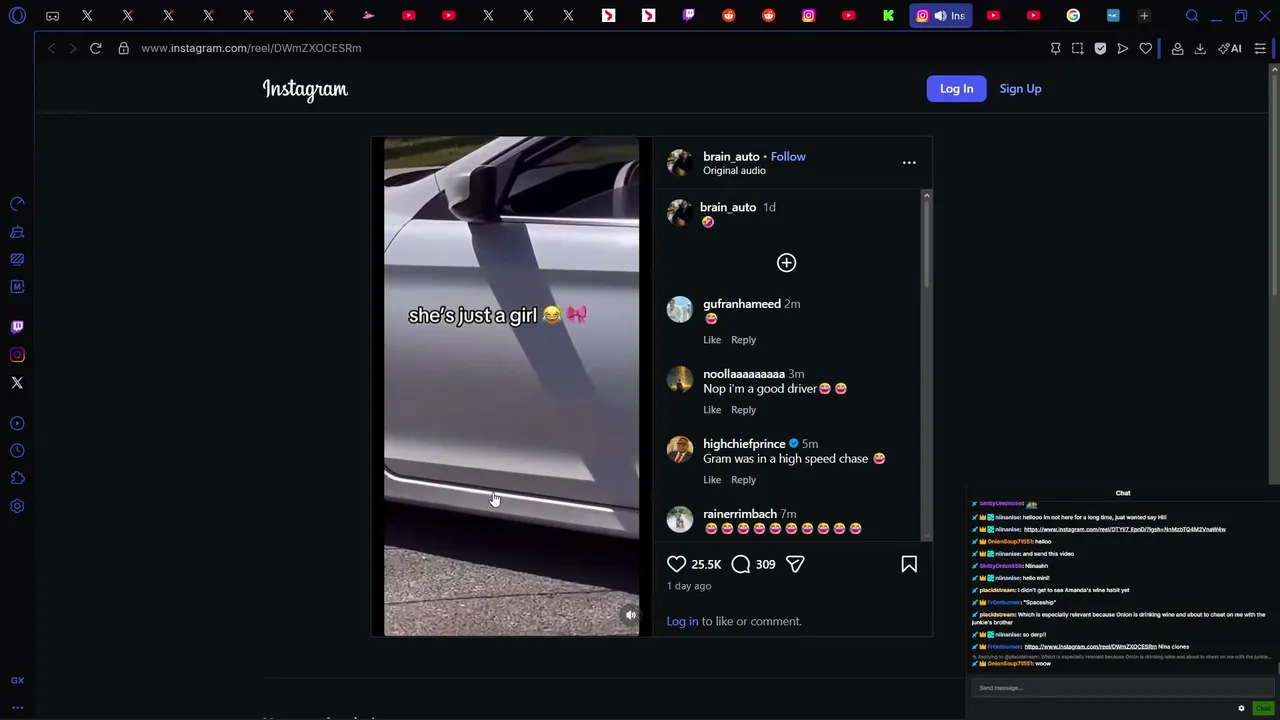1280x720 pixels.
Task: Open niinanise's Instagram reel link in chat
Action: [x=1125, y=530]
